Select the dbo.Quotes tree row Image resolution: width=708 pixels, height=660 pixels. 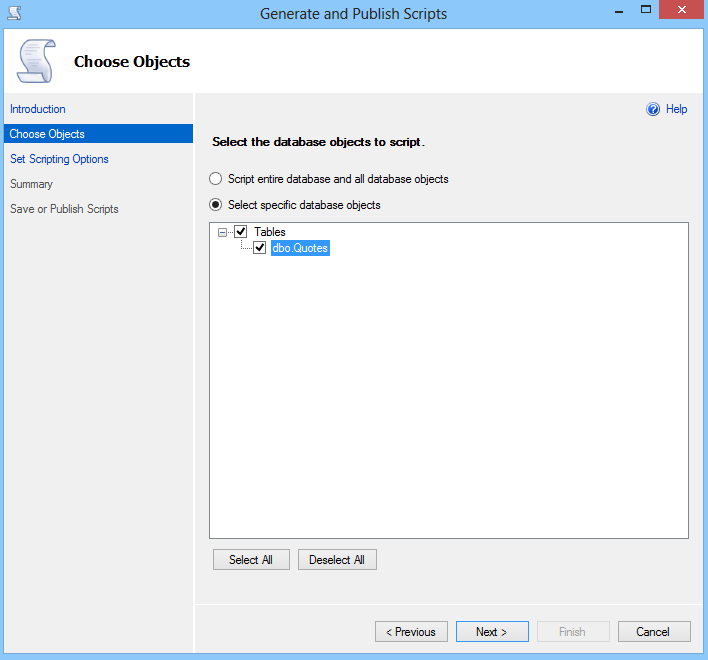(300, 248)
